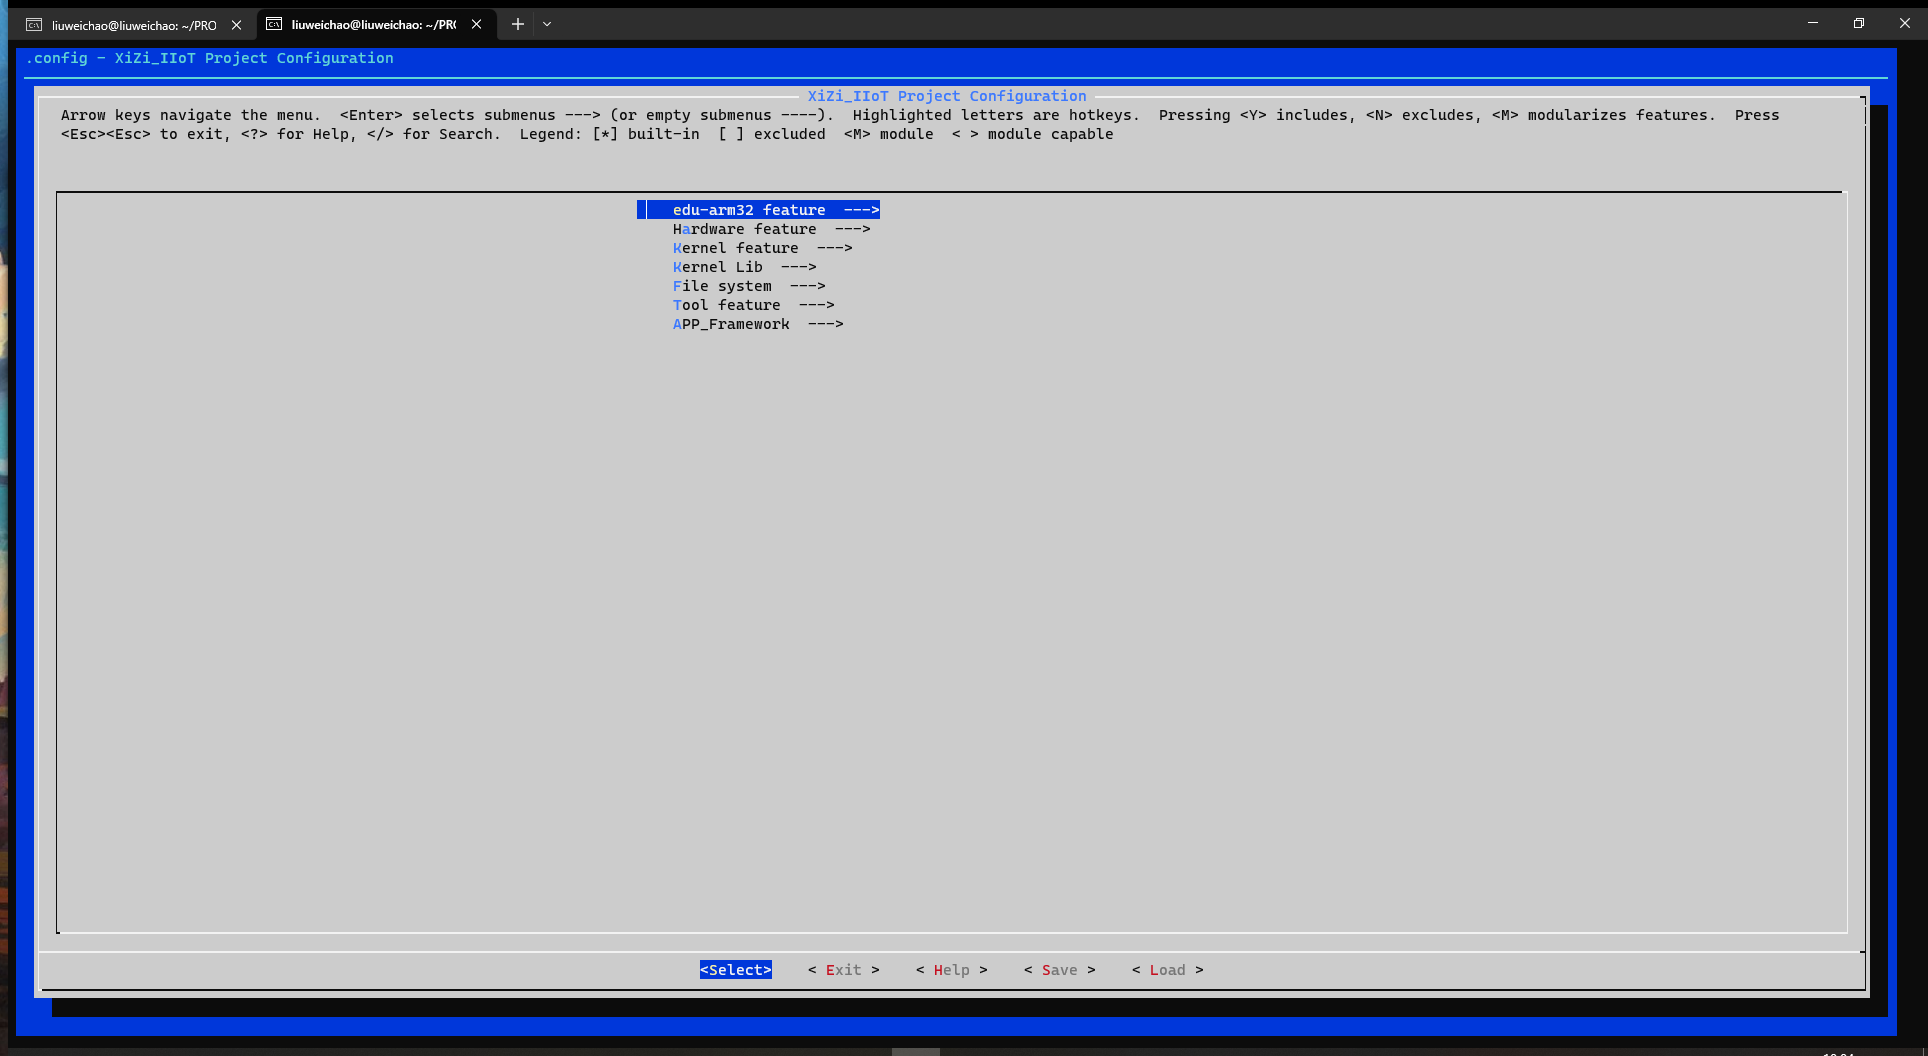Click the < Help > button

point(952,970)
